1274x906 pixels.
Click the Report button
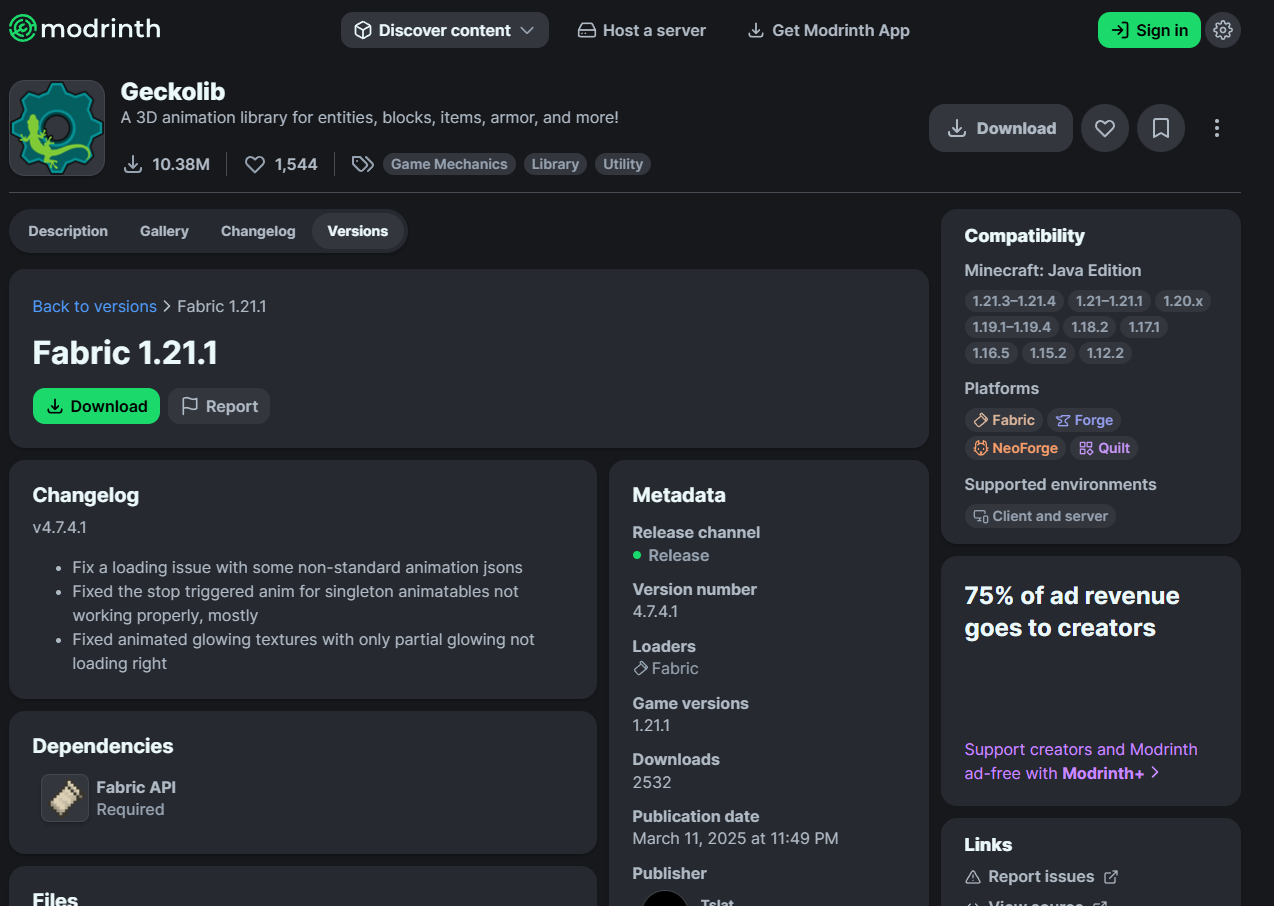(x=219, y=406)
